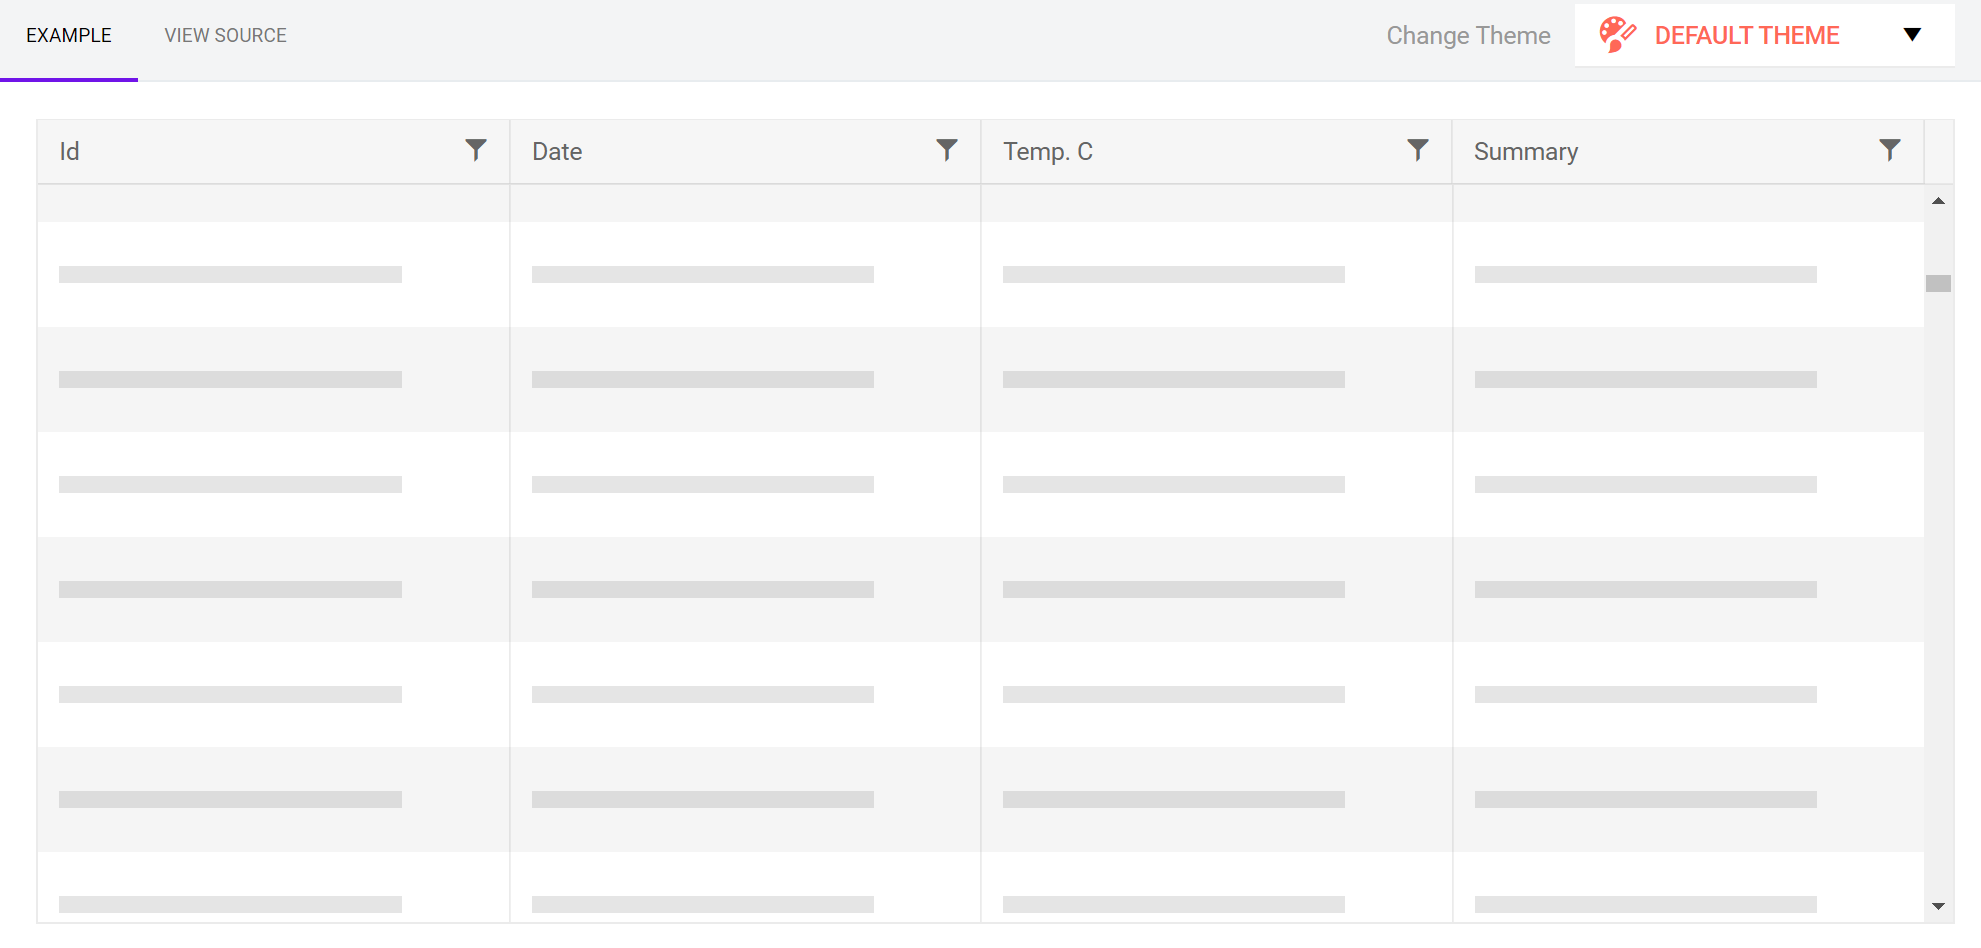Click the Summary column header text
The height and width of the screenshot is (948, 1981).
pyautogui.click(x=1525, y=152)
